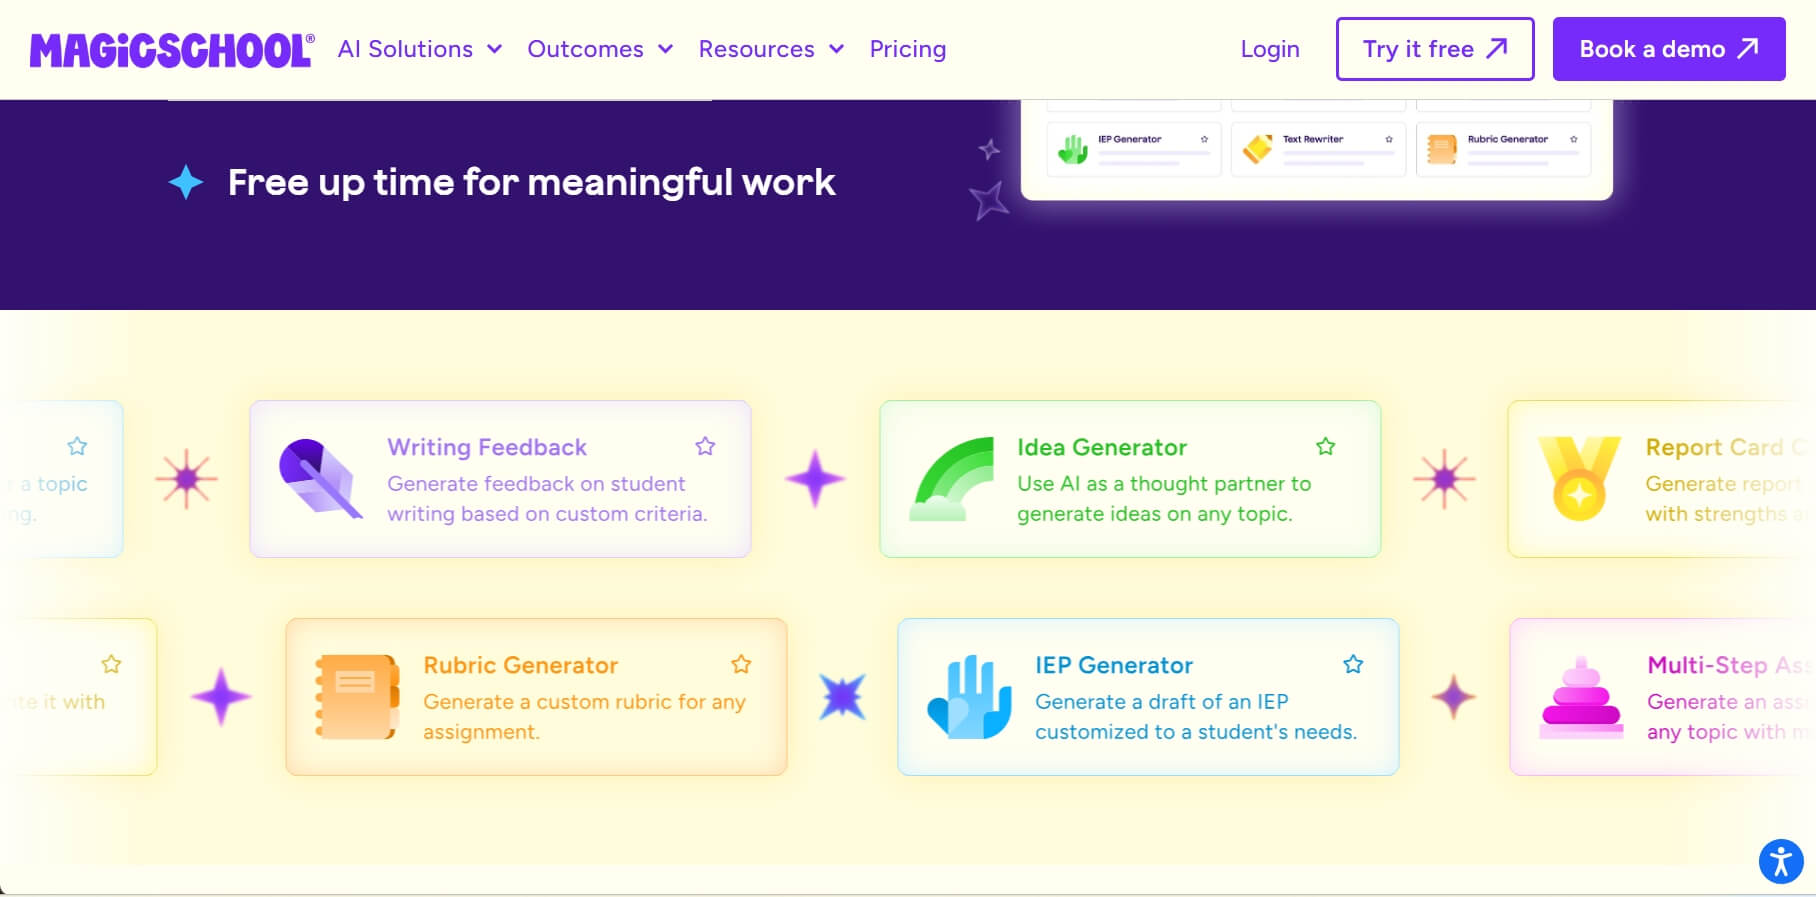Screen dimensions: 1816x897
Task: Click the orange notebook Rubric Generator icon
Action: pyautogui.click(x=357, y=696)
